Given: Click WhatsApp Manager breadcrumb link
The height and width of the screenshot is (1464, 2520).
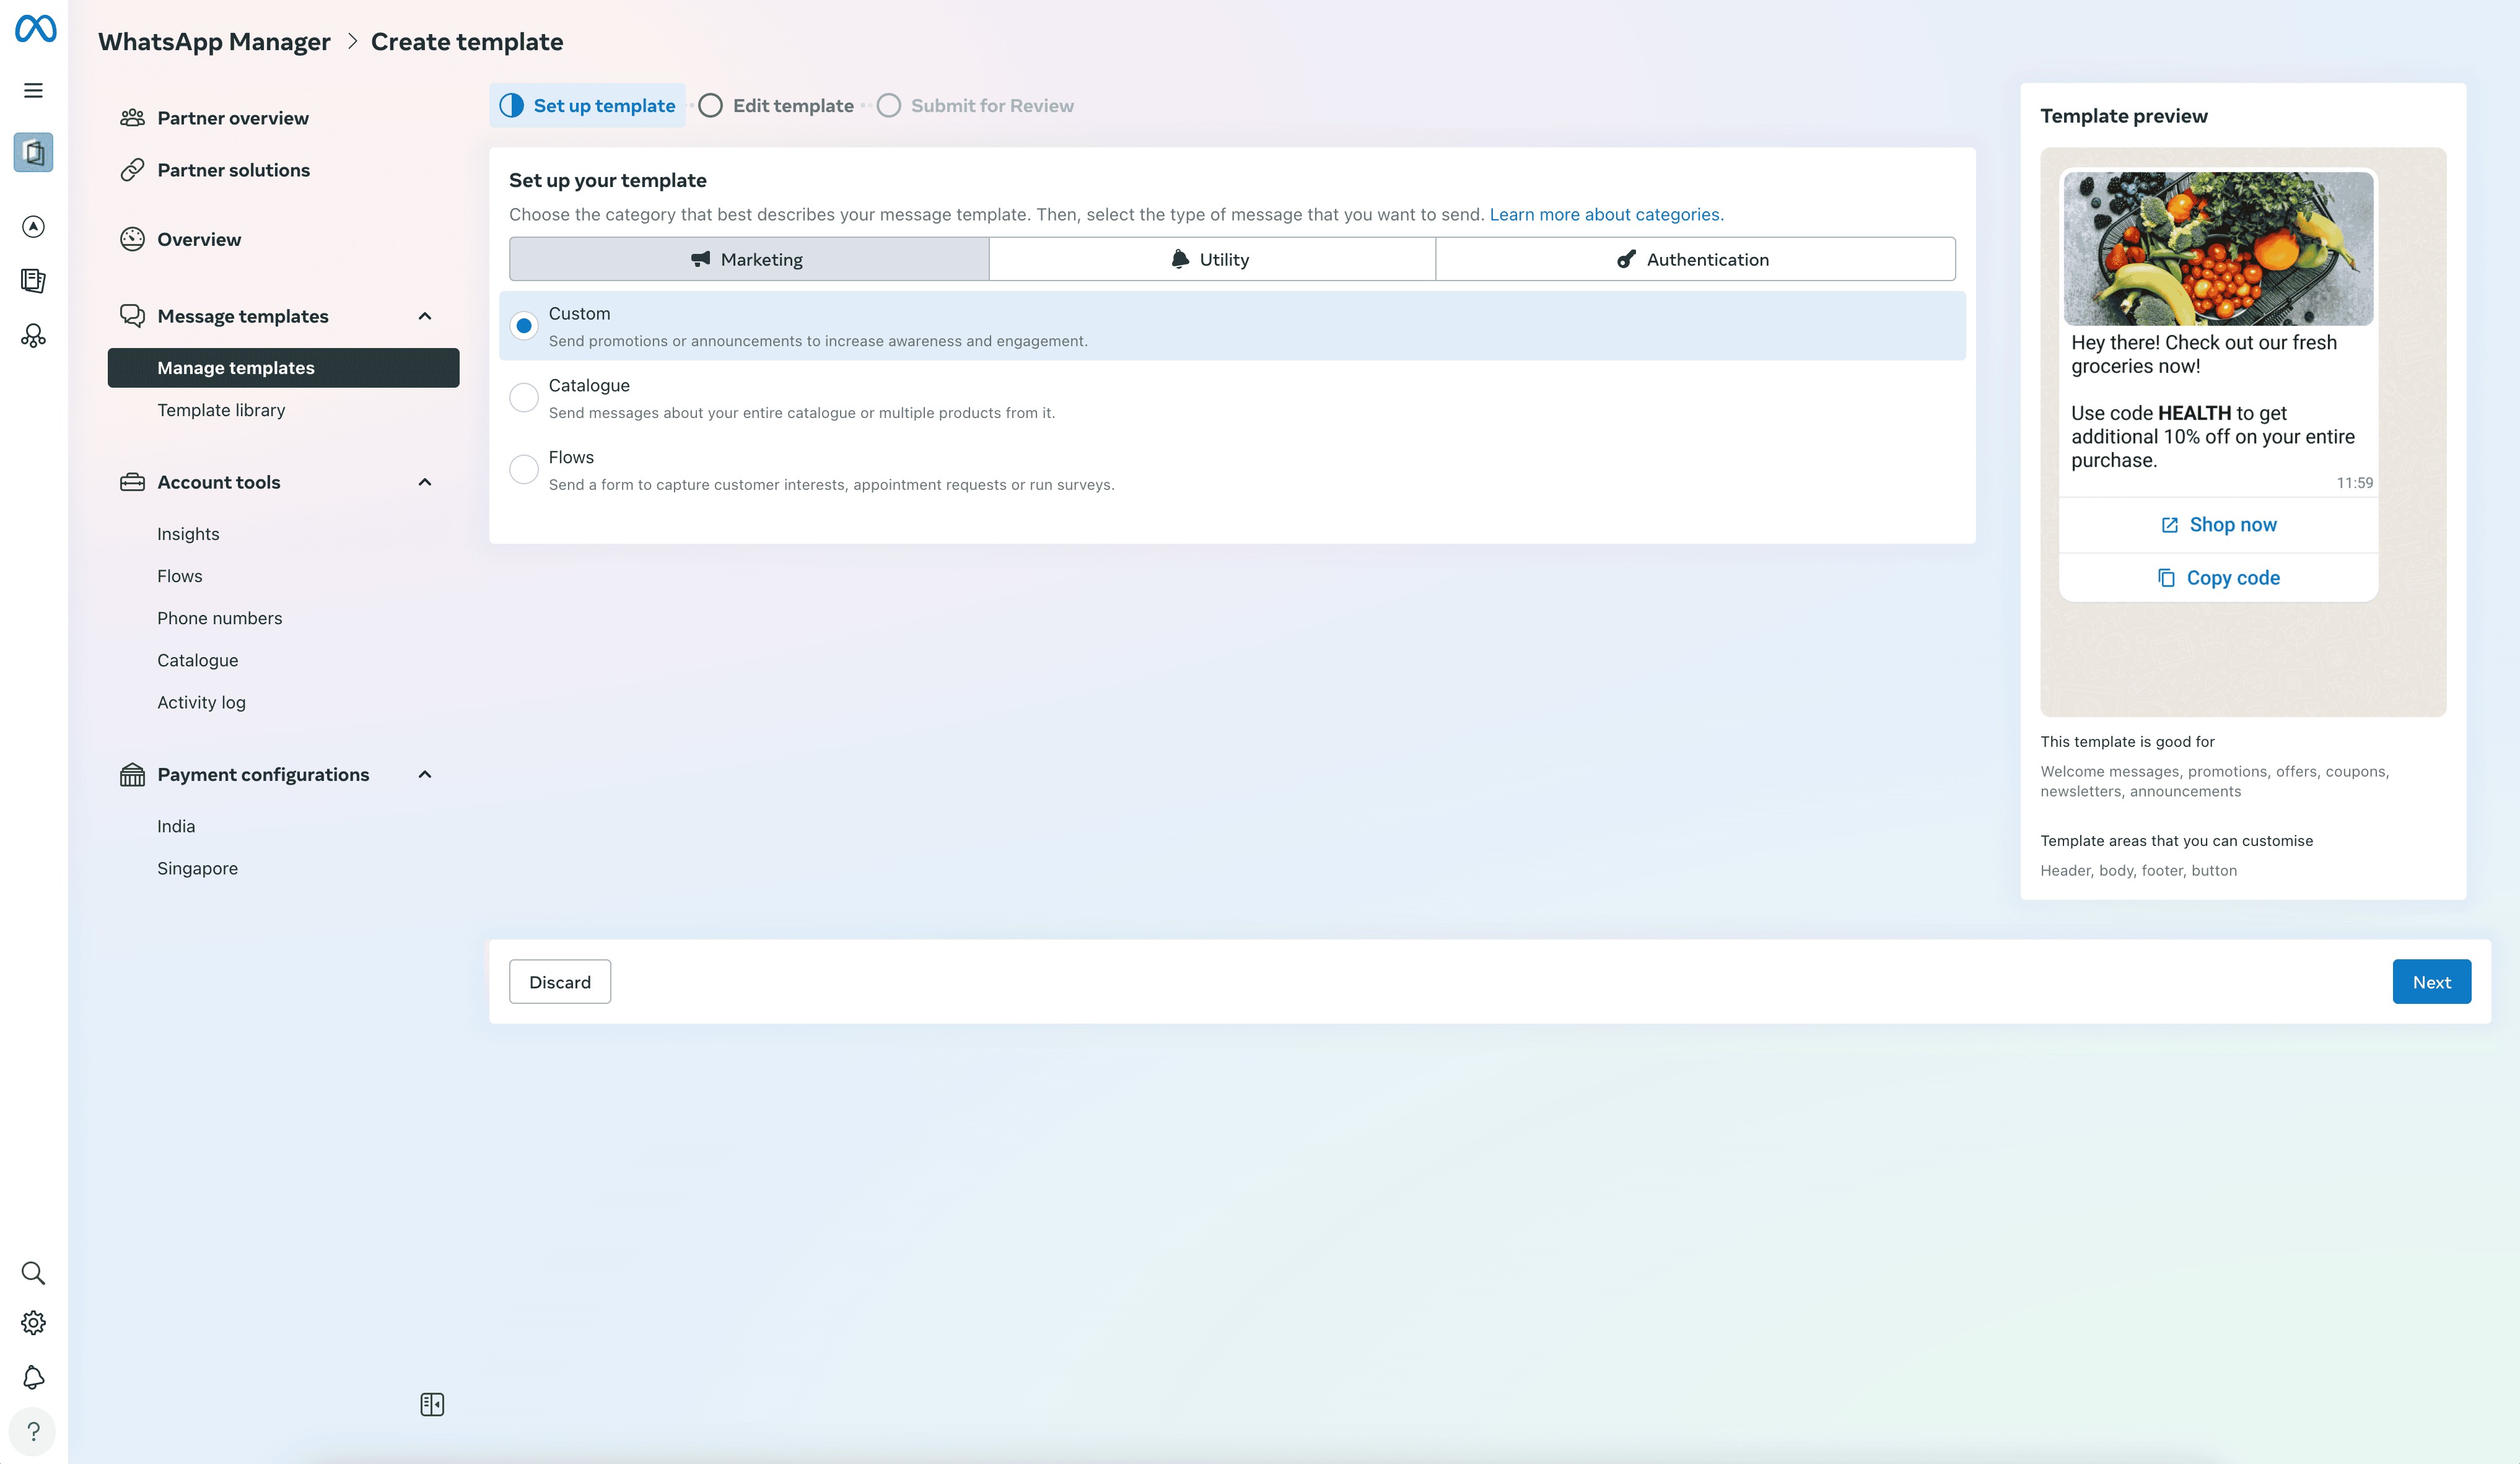Looking at the screenshot, I should [214, 42].
